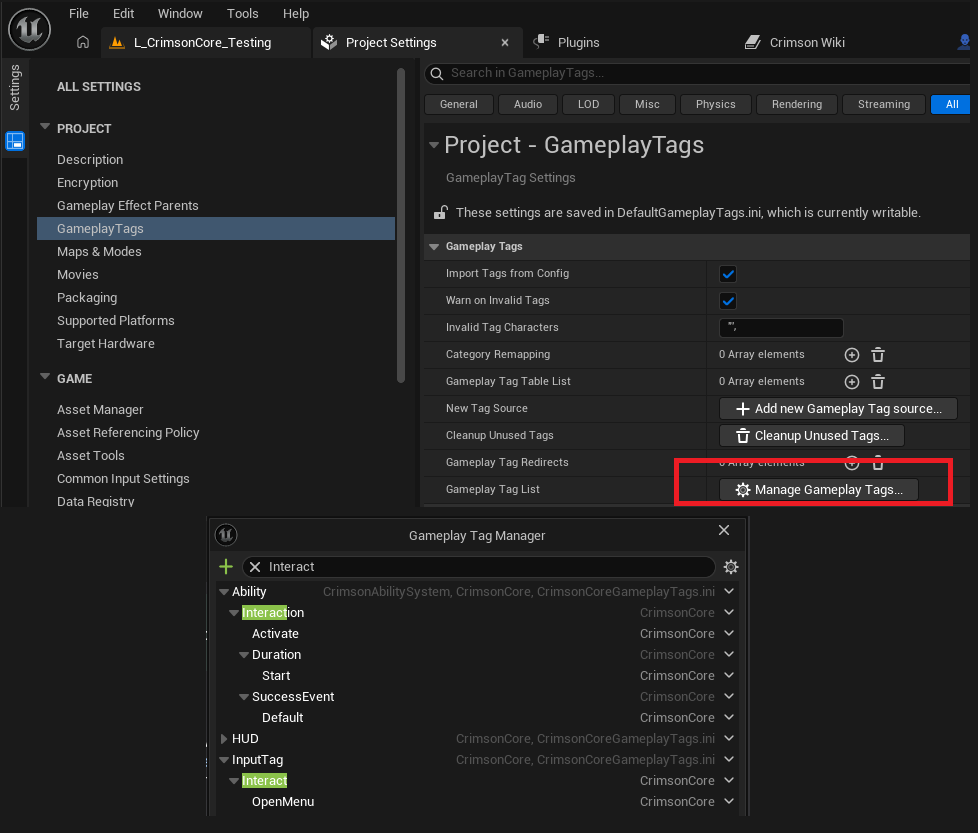Open the Window menu
This screenshot has width=978, height=833.
tap(180, 14)
